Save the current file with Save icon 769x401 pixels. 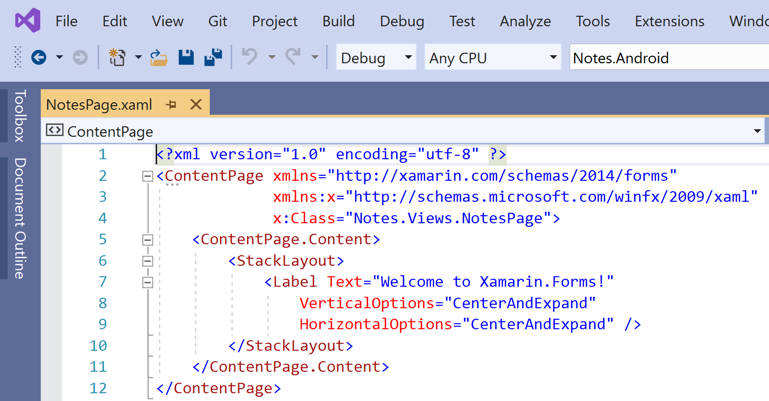click(x=186, y=58)
